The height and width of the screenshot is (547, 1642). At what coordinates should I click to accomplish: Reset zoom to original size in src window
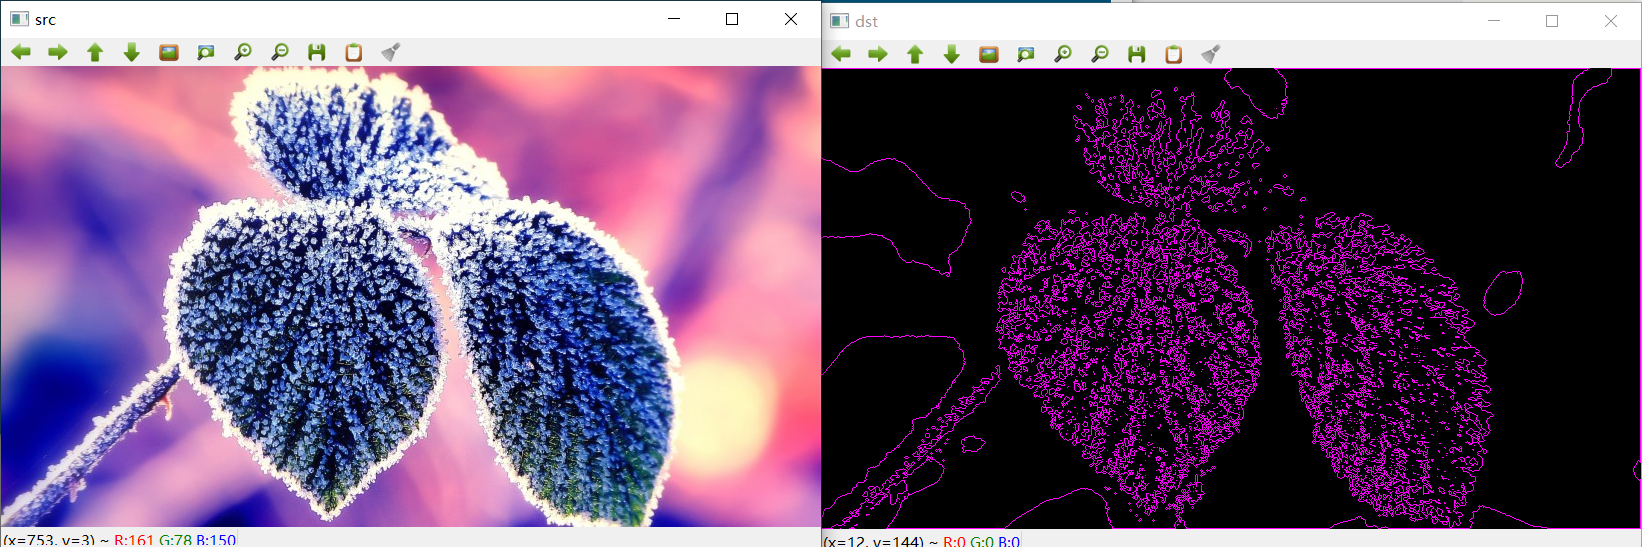169,52
